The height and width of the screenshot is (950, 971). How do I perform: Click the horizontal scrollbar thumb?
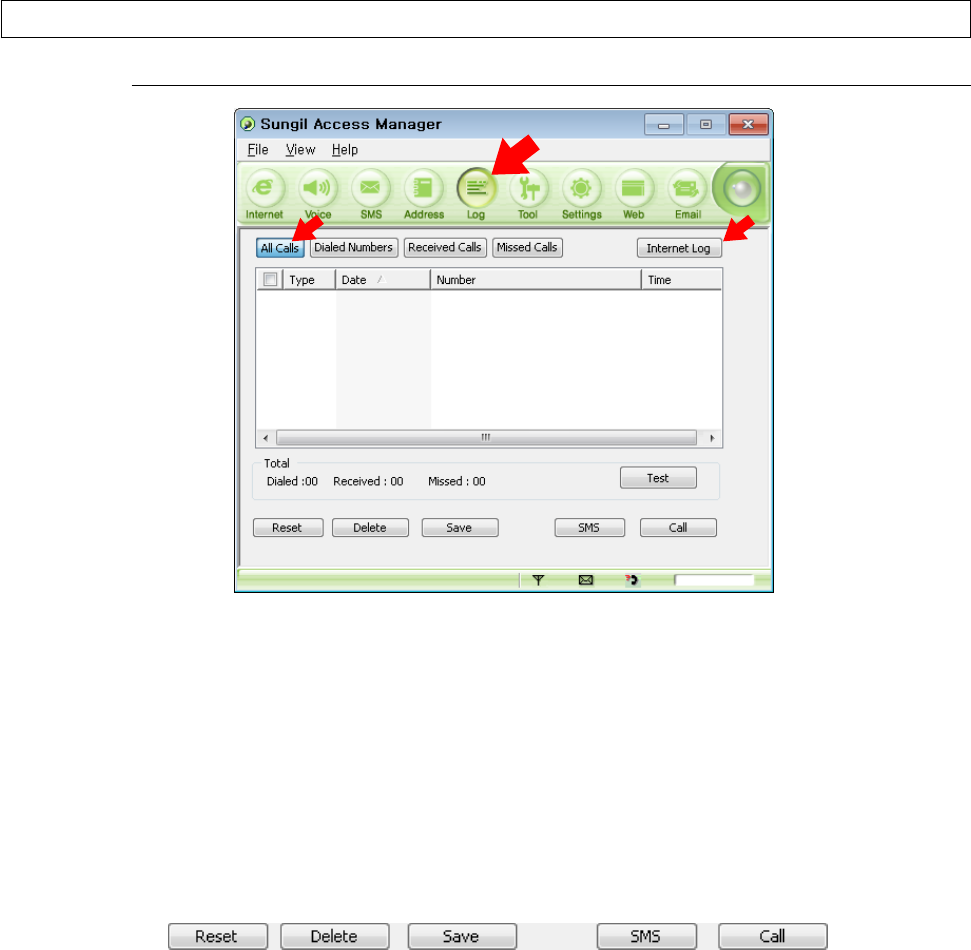coord(486,438)
